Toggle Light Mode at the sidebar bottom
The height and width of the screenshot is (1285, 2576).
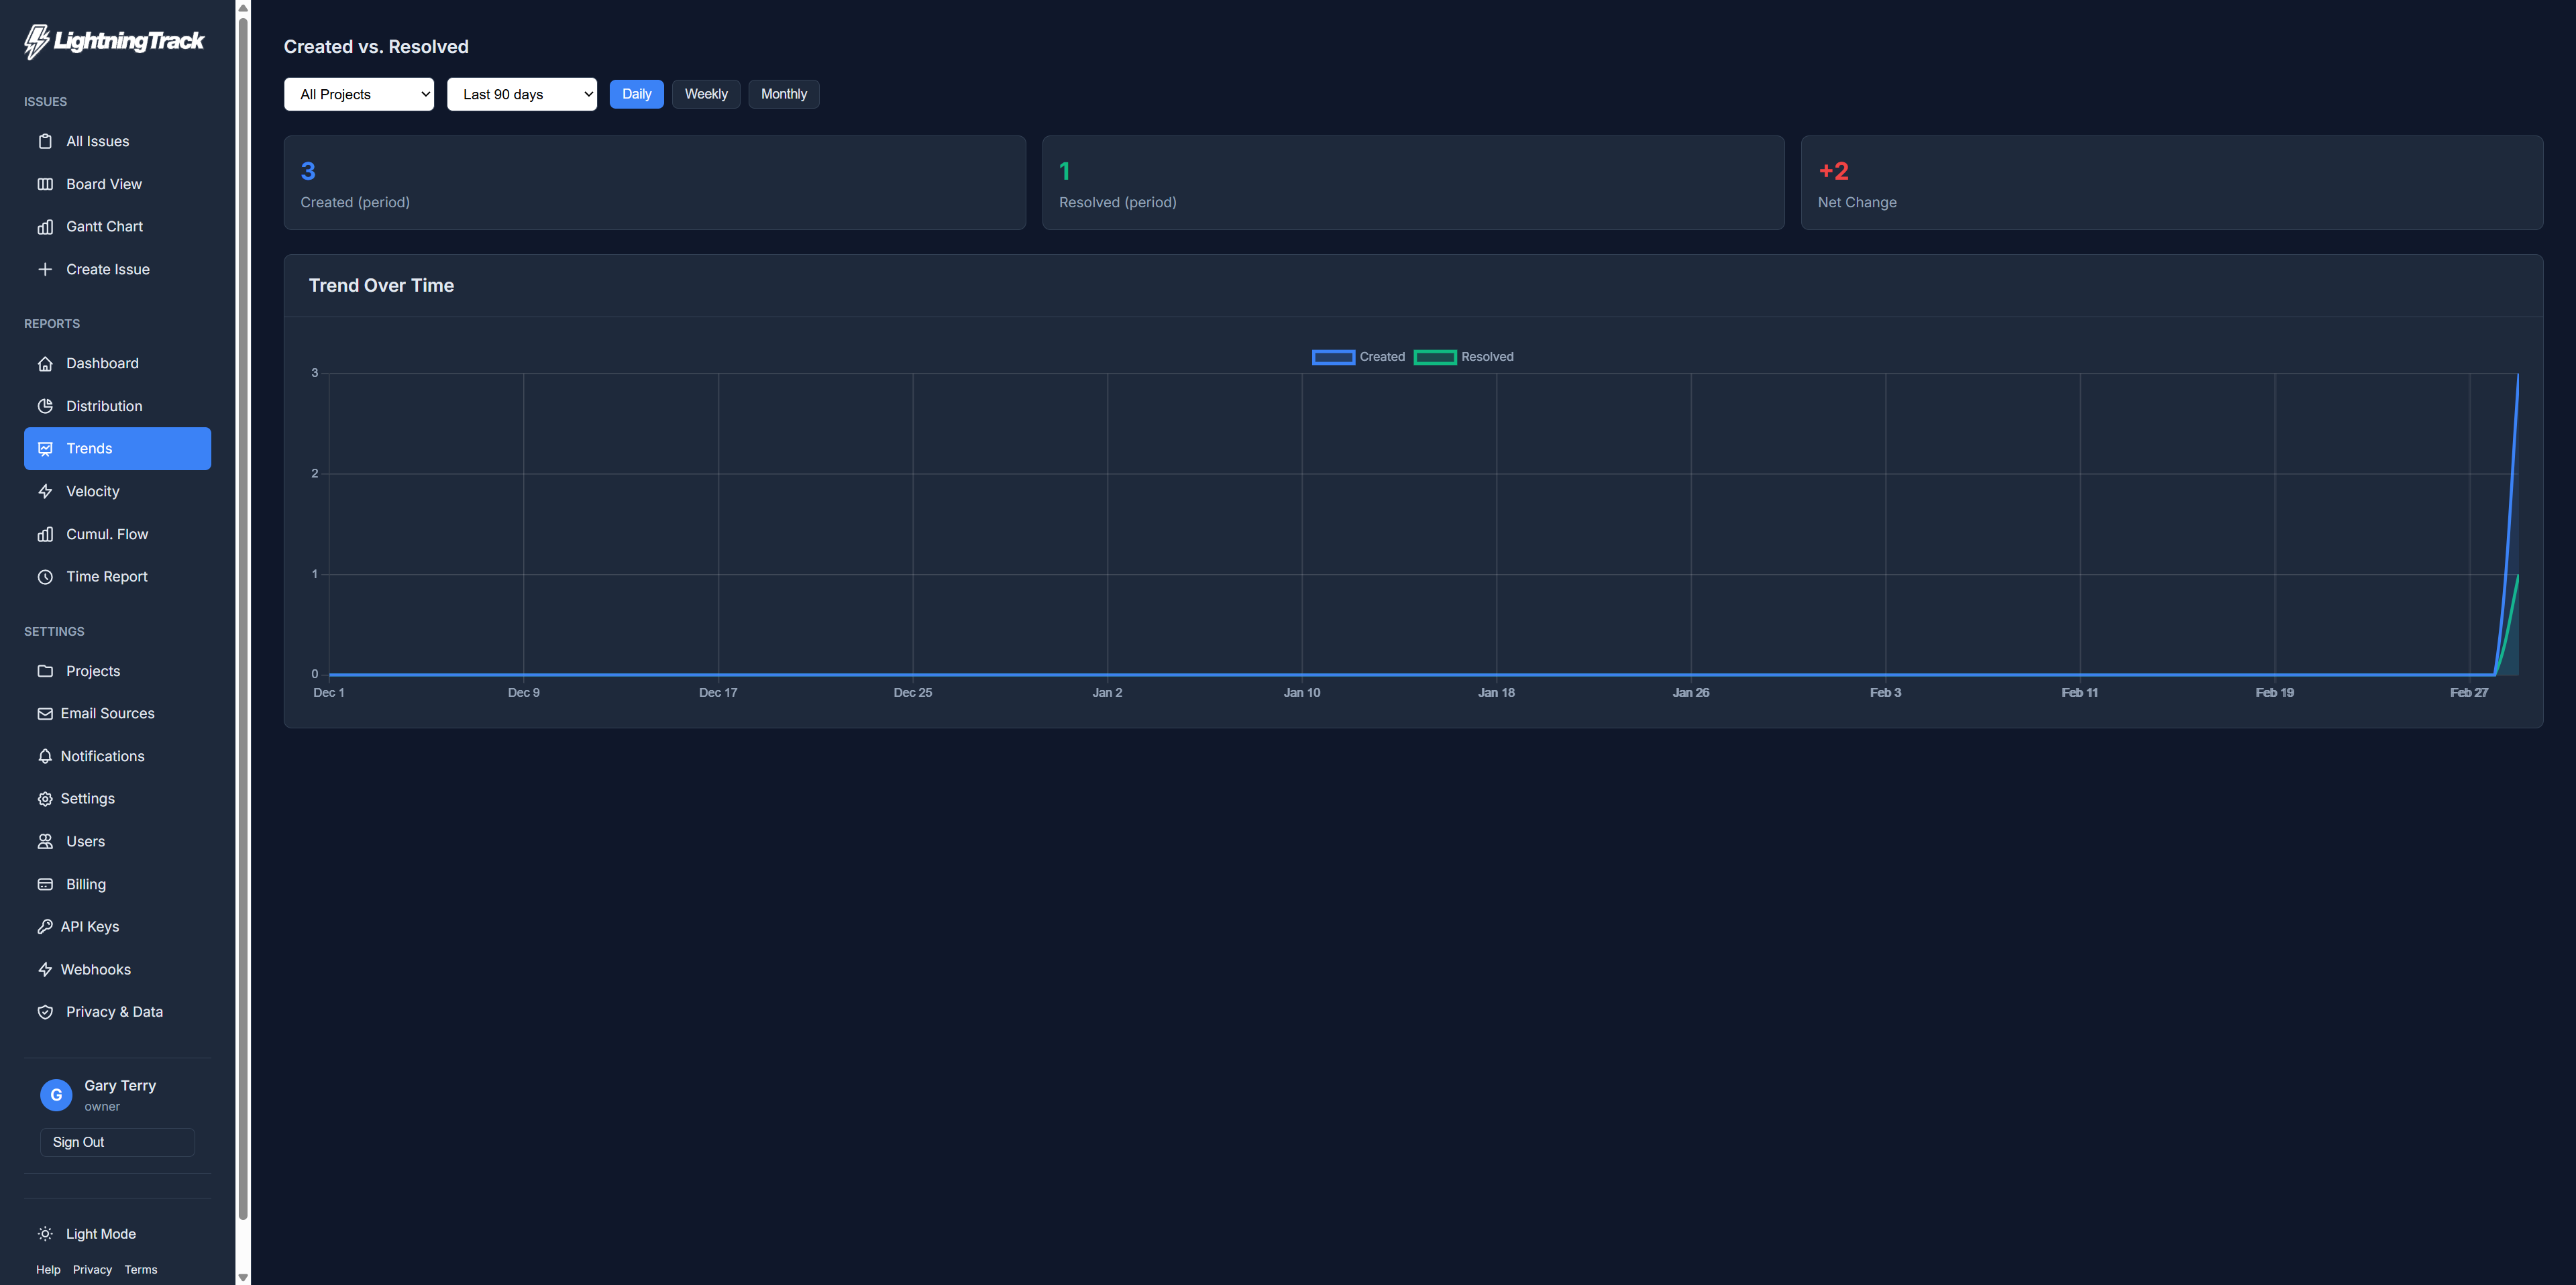100,1233
